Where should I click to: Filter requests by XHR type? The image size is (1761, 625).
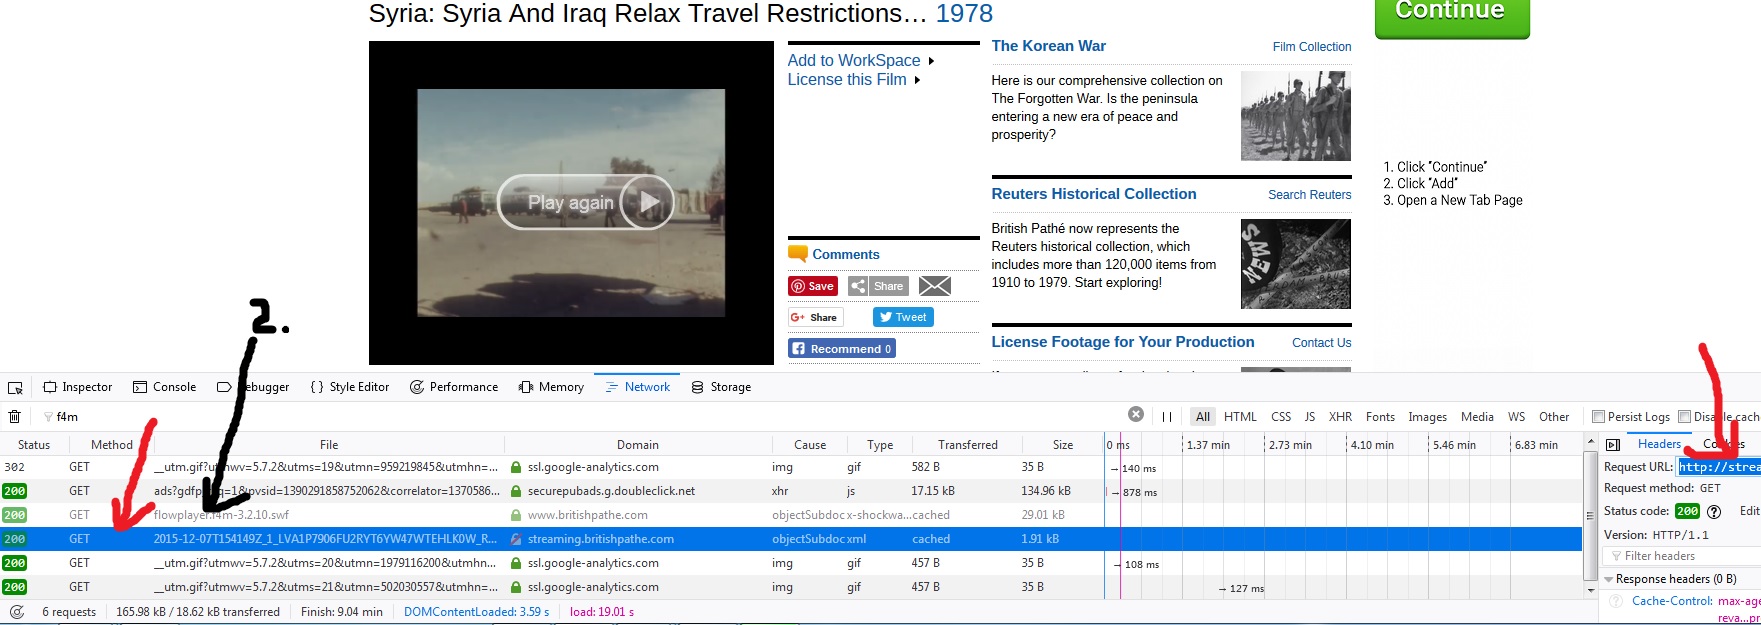(x=1340, y=417)
